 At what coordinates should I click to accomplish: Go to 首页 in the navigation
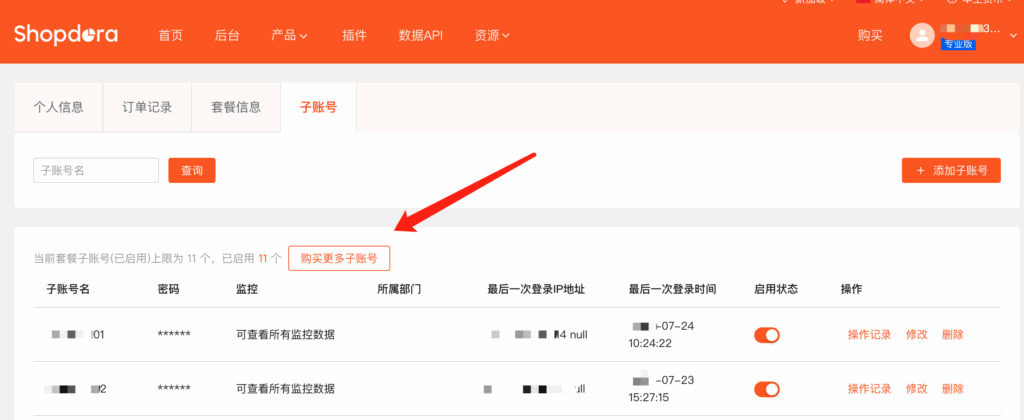pyautogui.click(x=170, y=35)
